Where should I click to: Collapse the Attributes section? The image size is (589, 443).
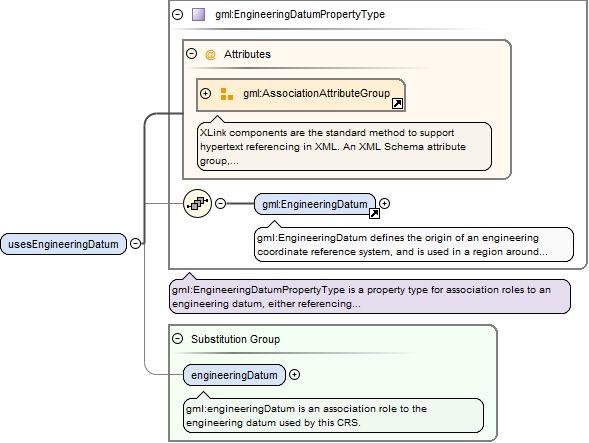coord(192,53)
